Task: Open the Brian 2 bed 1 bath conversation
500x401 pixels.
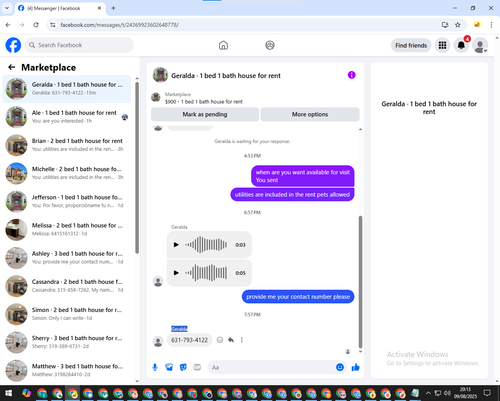Action: click(x=67, y=145)
